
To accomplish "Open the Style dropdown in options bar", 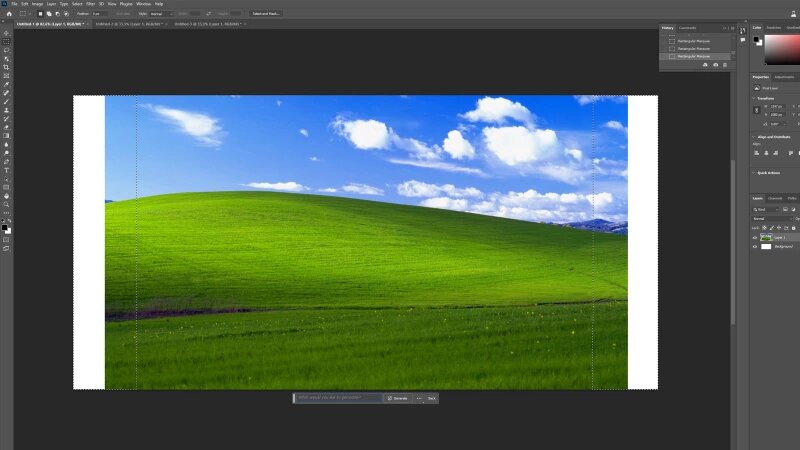I will (161, 14).
